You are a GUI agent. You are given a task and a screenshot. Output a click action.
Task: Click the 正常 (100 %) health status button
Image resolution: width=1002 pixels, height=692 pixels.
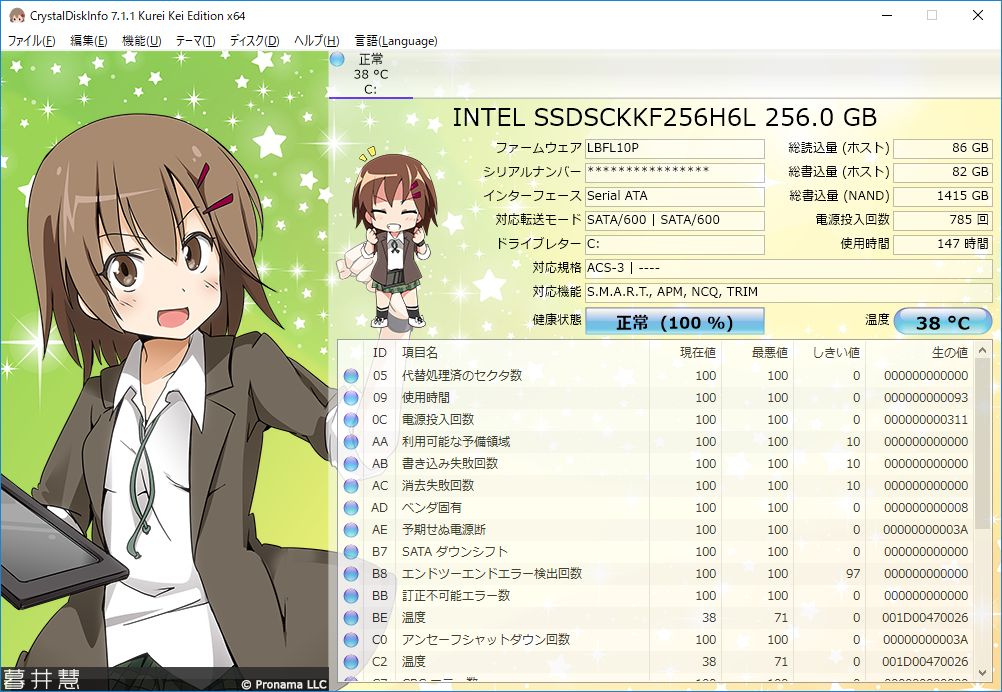click(x=674, y=322)
